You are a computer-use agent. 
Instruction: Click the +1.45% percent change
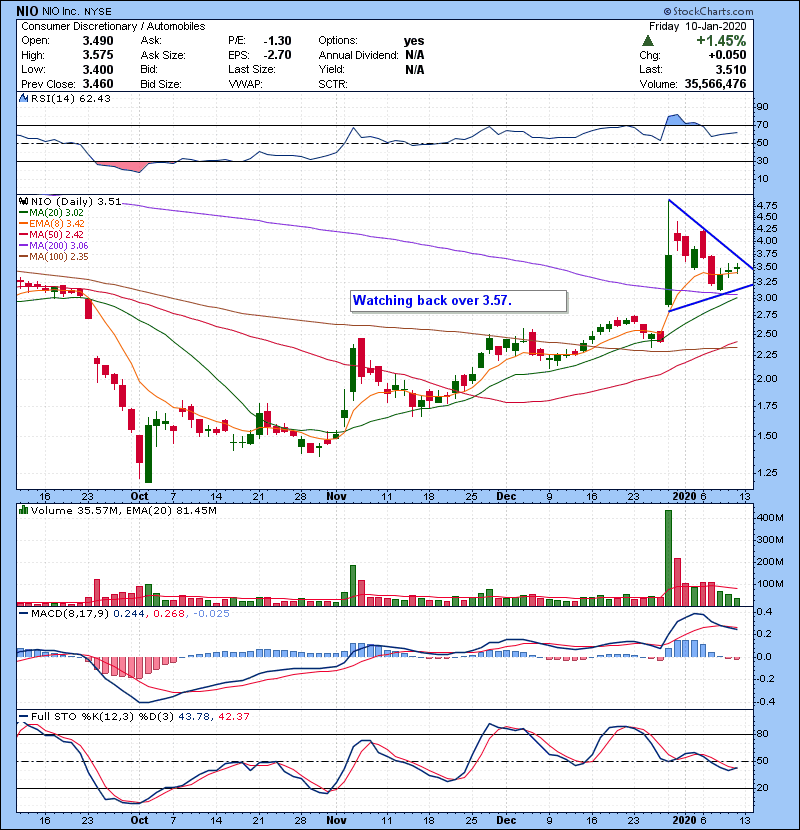pyautogui.click(x=721, y=41)
